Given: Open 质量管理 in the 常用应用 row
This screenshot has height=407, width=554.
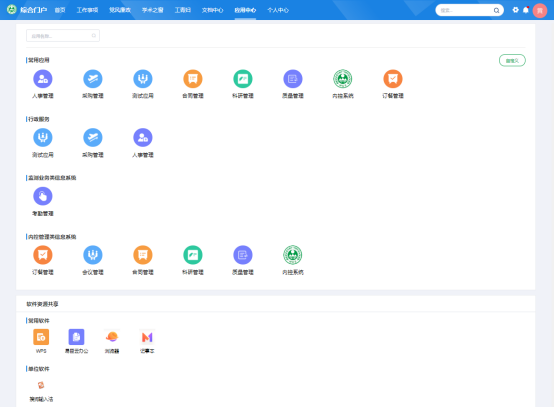Looking at the screenshot, I should (x=293, y=79).
